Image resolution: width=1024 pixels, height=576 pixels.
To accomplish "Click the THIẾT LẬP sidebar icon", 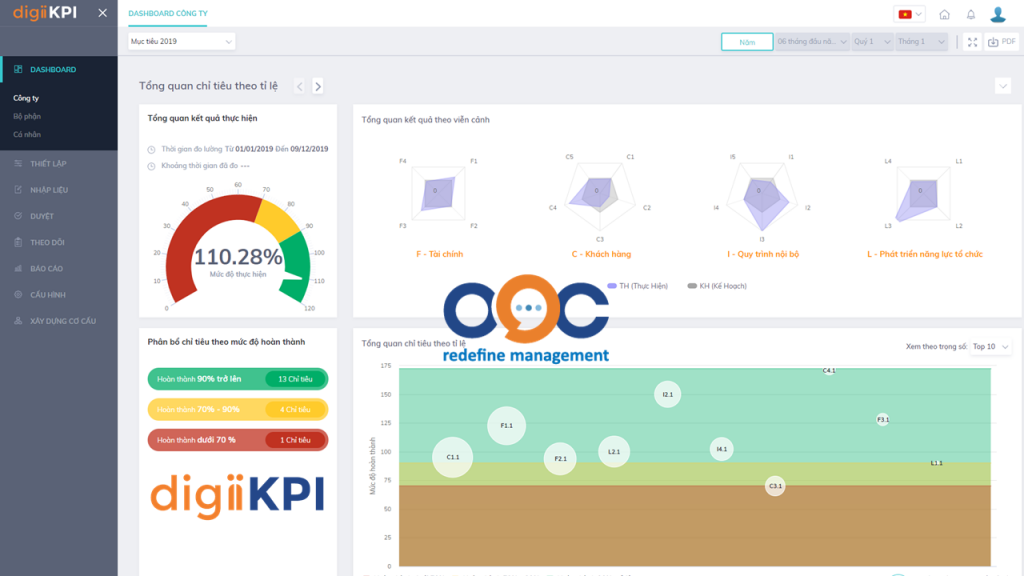I will tap(18, 163).
